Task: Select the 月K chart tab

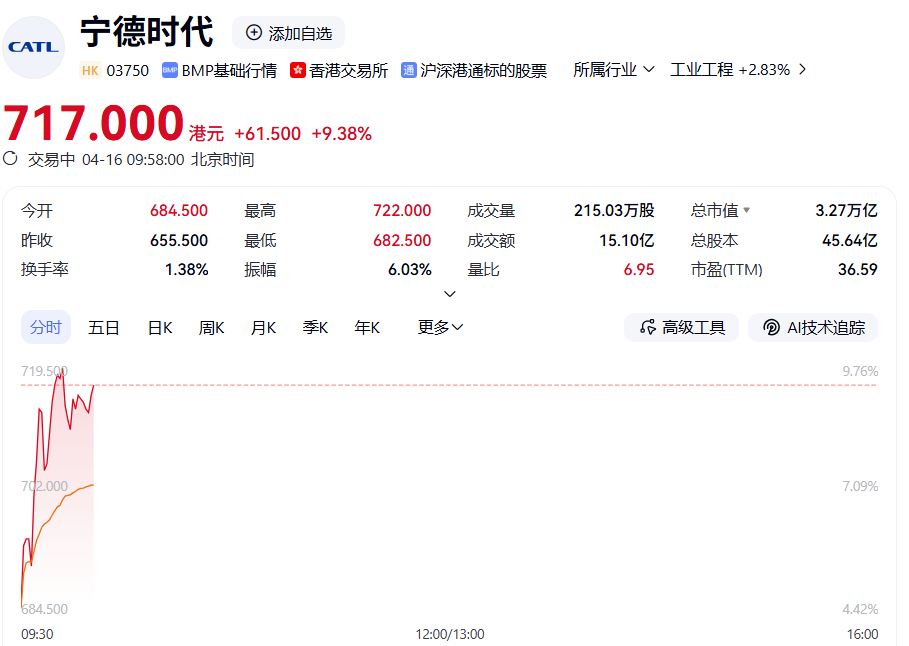Action: [x=264, y=327]
